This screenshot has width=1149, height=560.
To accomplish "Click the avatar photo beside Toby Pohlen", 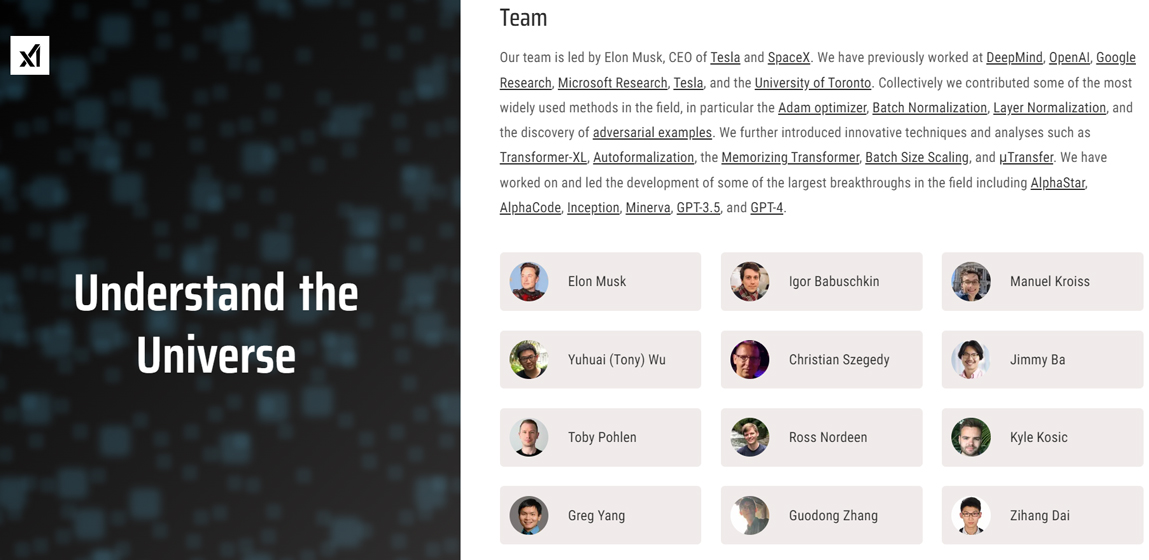I will [529, 438].
